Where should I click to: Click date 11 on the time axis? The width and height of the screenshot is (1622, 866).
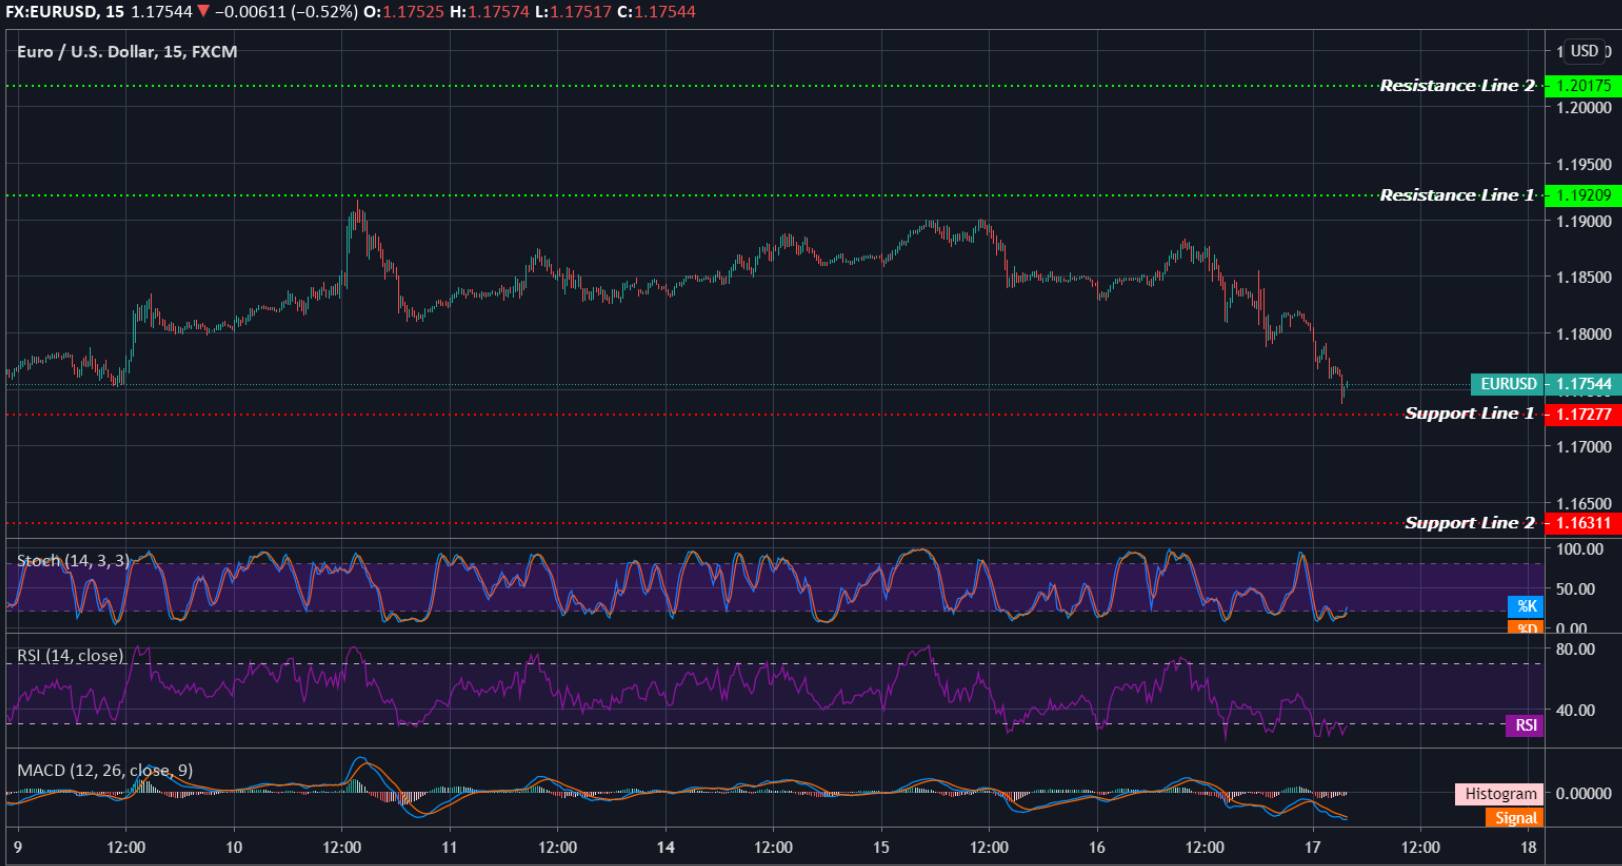tap(449, 848)
